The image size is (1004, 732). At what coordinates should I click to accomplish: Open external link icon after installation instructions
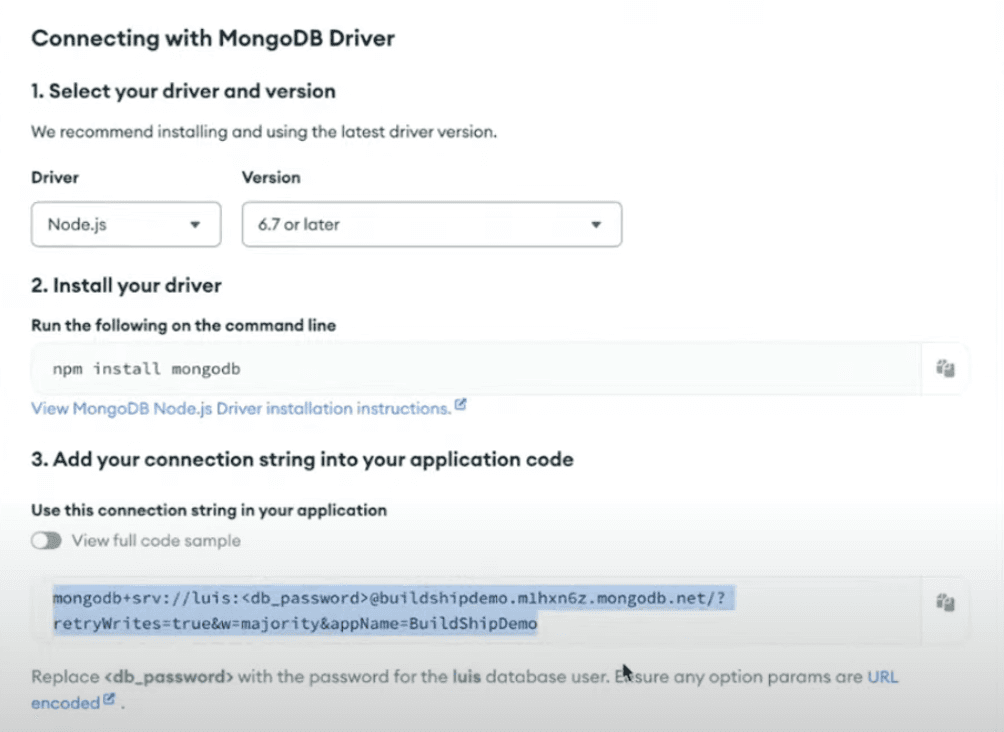click(460, 405)
